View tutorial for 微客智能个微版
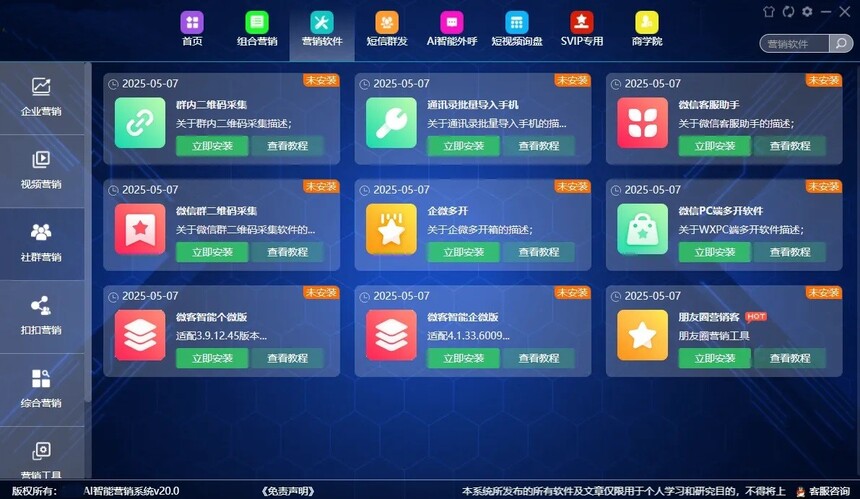Screen dimensions: 860x499 click(x=287, y=358)
